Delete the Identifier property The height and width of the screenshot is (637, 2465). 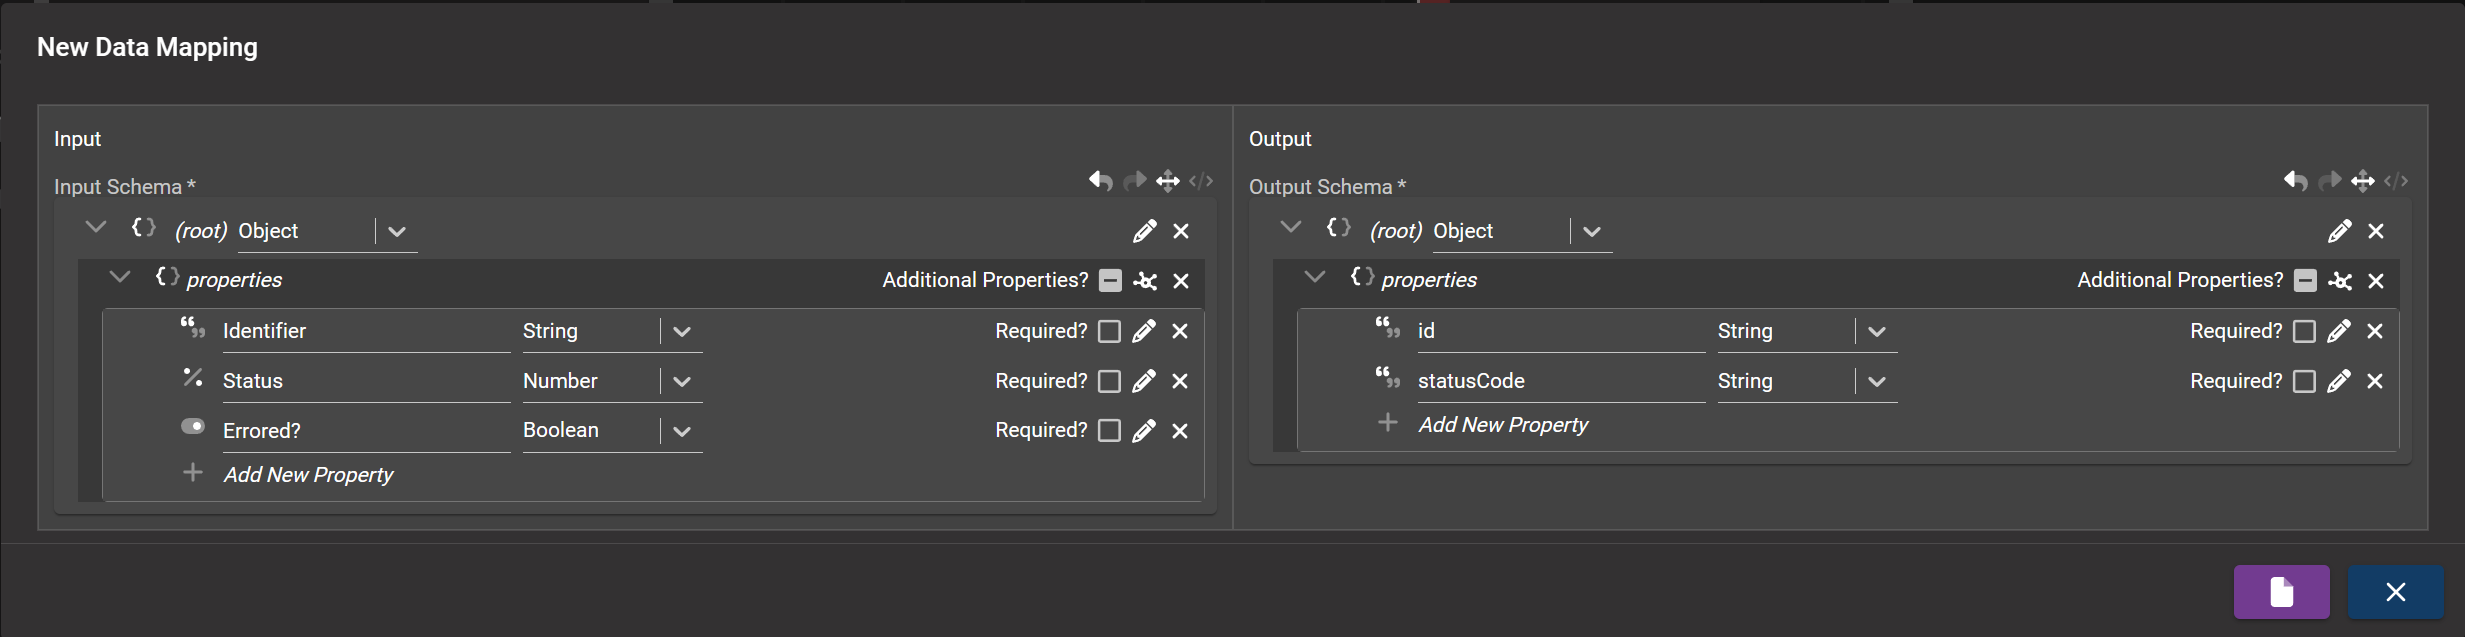[x=1180, y=331]
